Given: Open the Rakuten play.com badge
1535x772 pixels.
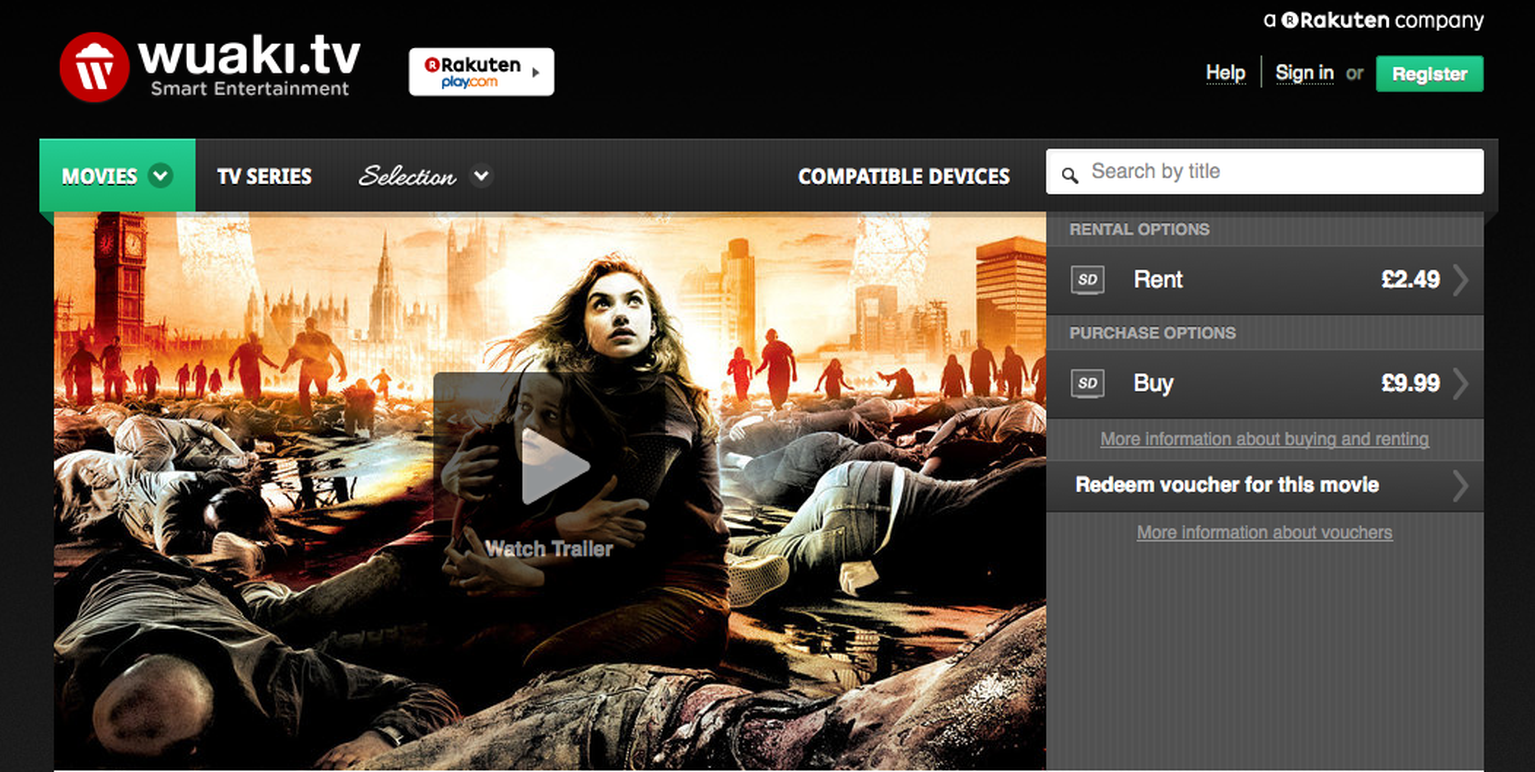Looking at the screenshot, I should click(481, 72).
